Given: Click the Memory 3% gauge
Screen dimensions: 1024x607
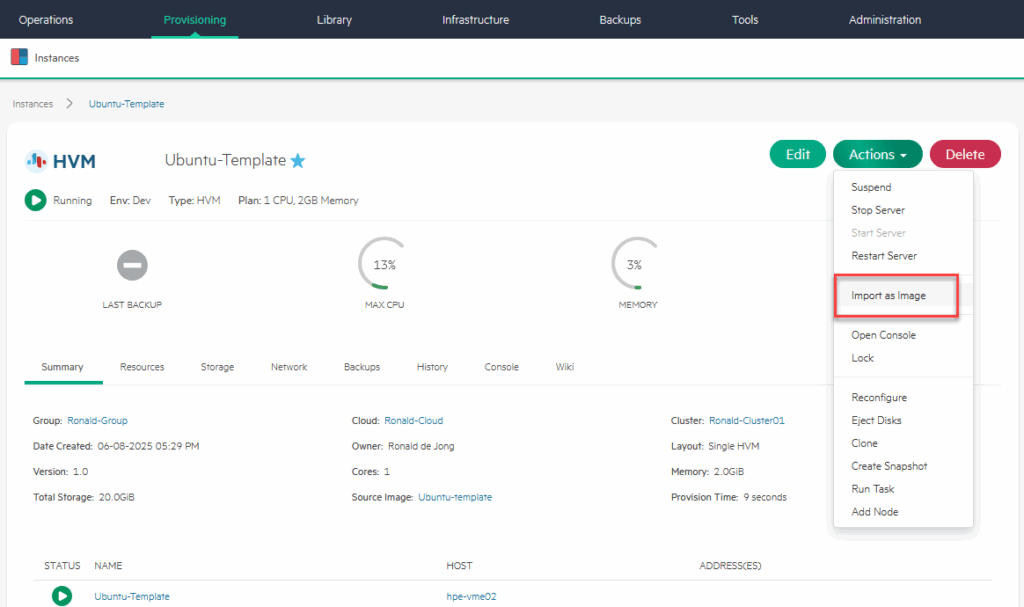Looking at the screenshot, I should [634, 265].
